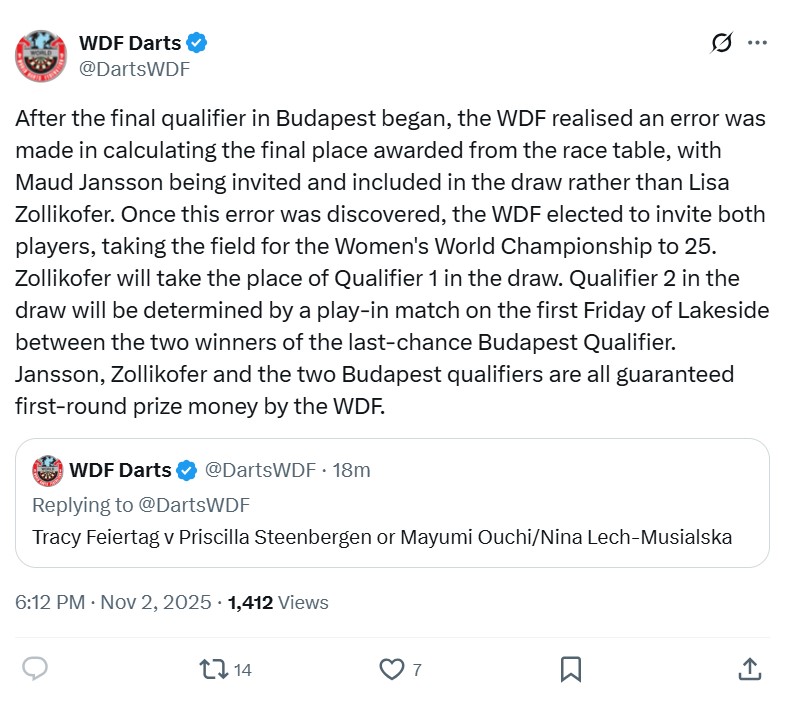Click the 6:12 PM Nov 2, 2025 timestamp
Image resolution: width=785 pixels, height=713 pixels.
click(x=113, y=602)
